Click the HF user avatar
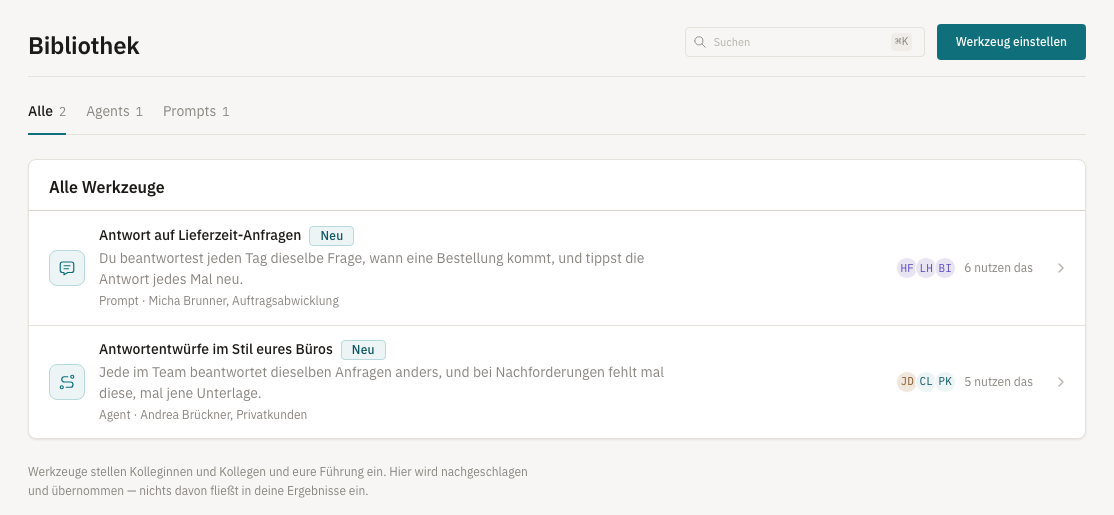Image resolution: width=1114 pixels, height=515 pixels. 907,268
